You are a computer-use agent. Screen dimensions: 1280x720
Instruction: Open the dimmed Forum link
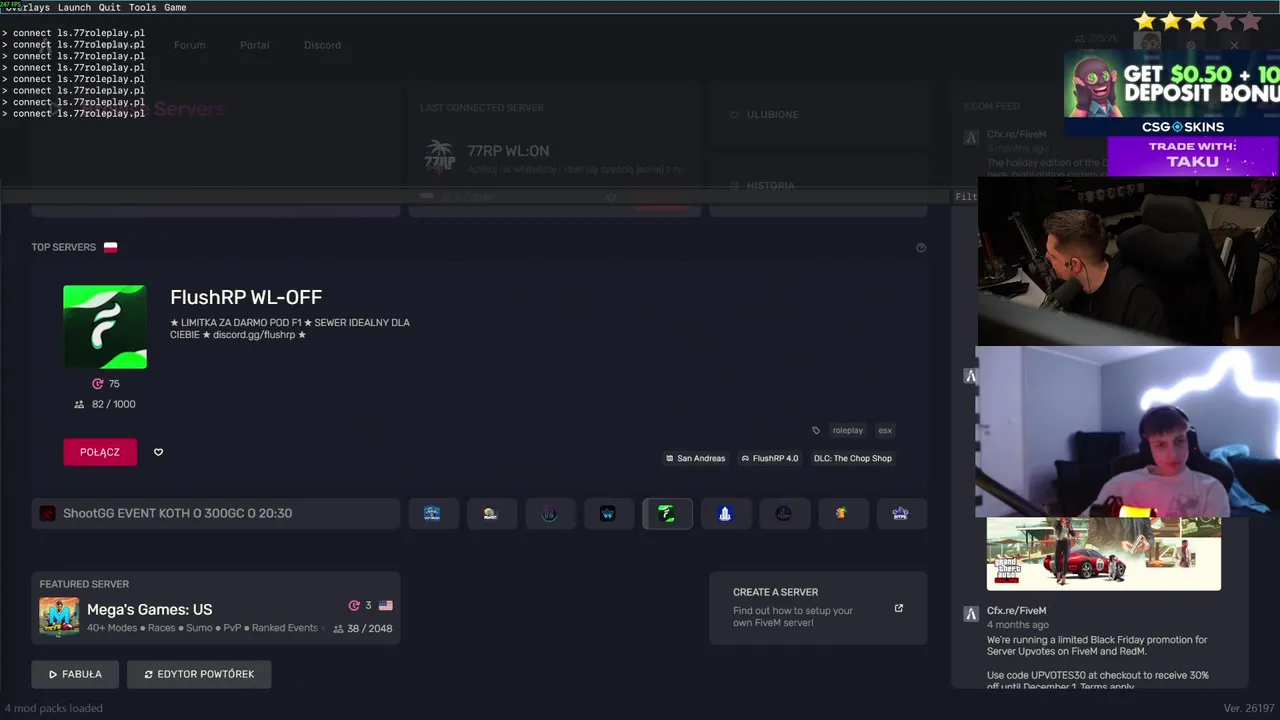coord(189,45)
